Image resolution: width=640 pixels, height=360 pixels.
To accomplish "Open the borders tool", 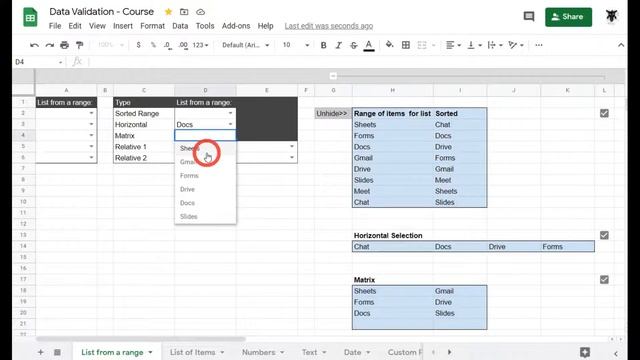I will (406, 45).
